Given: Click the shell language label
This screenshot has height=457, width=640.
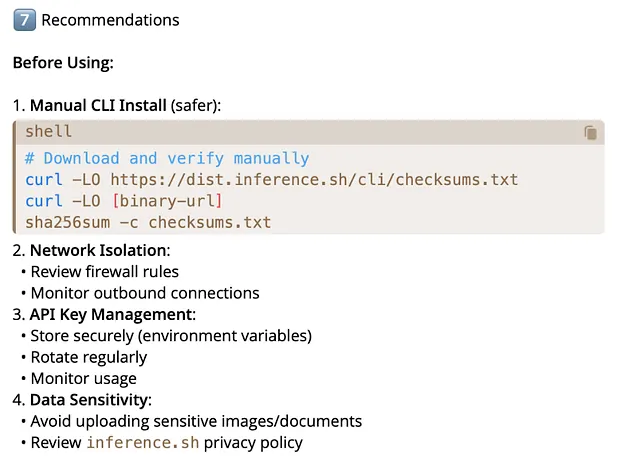Looking at the screenshot, I should click(x=48, y=132).
